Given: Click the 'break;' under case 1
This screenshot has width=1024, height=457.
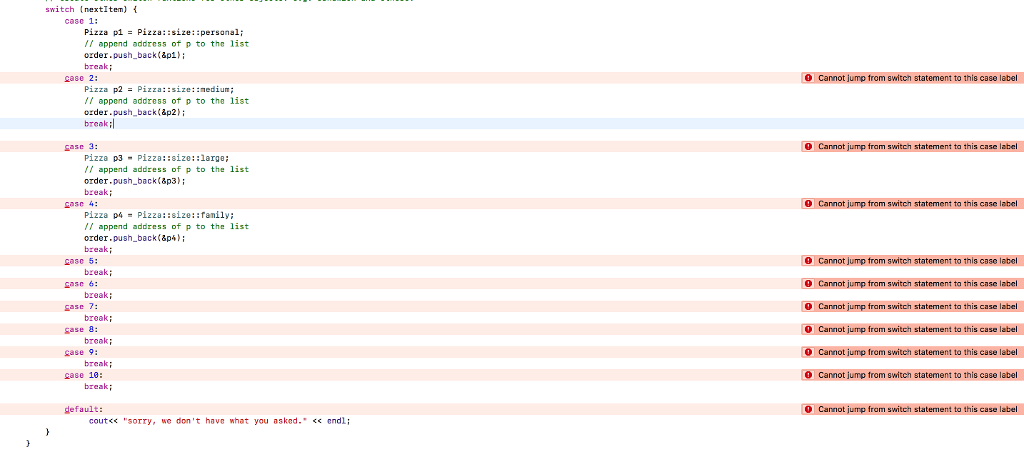Looking at the screenshot, I should point(98,67).
